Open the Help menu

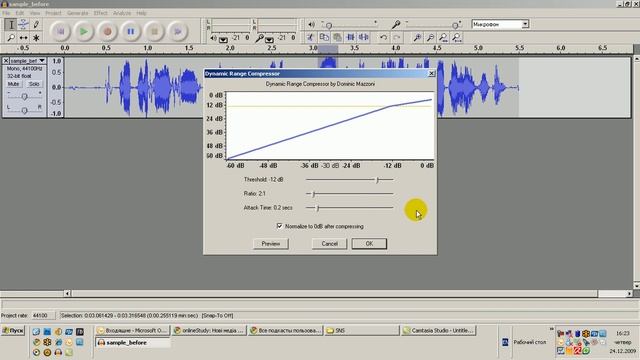click(141, 13)
